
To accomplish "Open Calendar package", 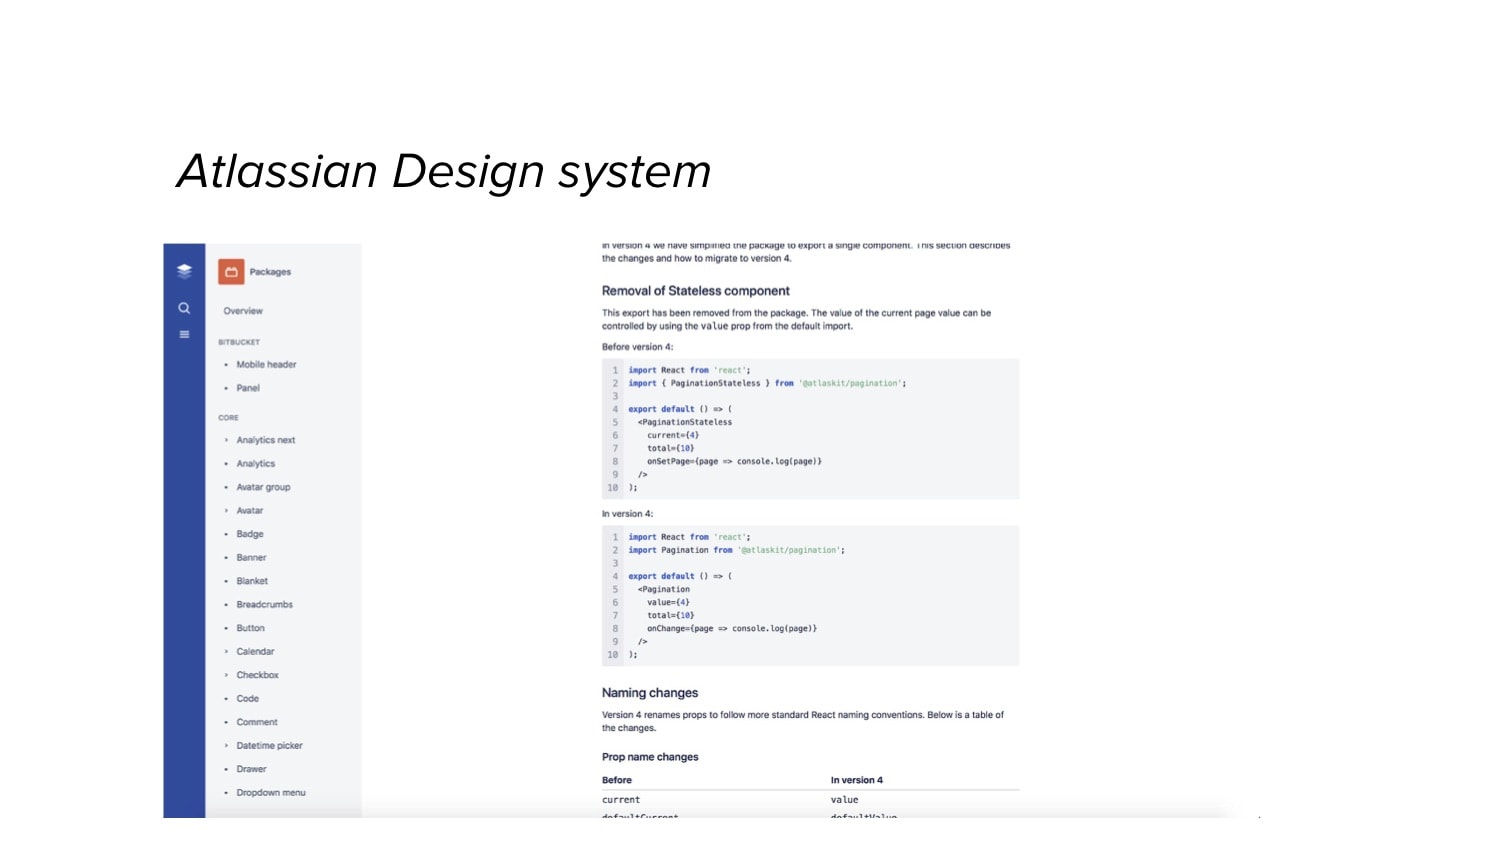I will 255,652.
